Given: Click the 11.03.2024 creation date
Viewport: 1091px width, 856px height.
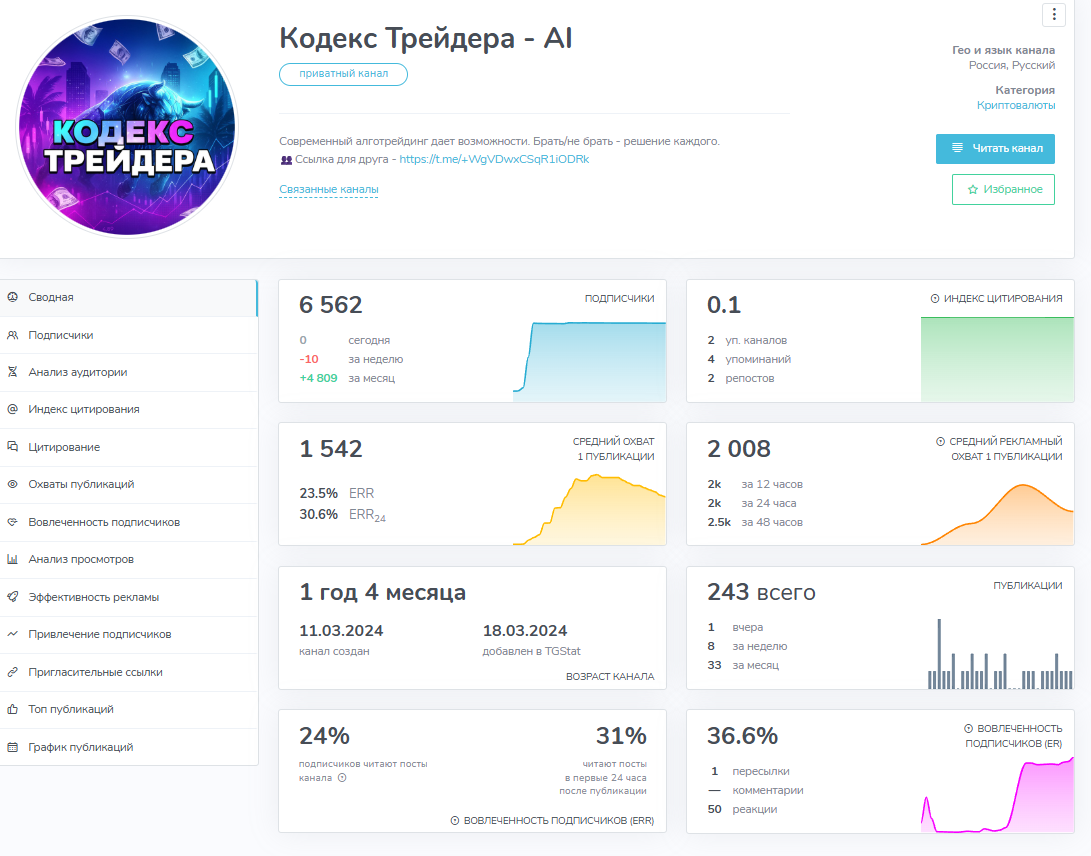Looking at the screenshot, I should (341, 631).
